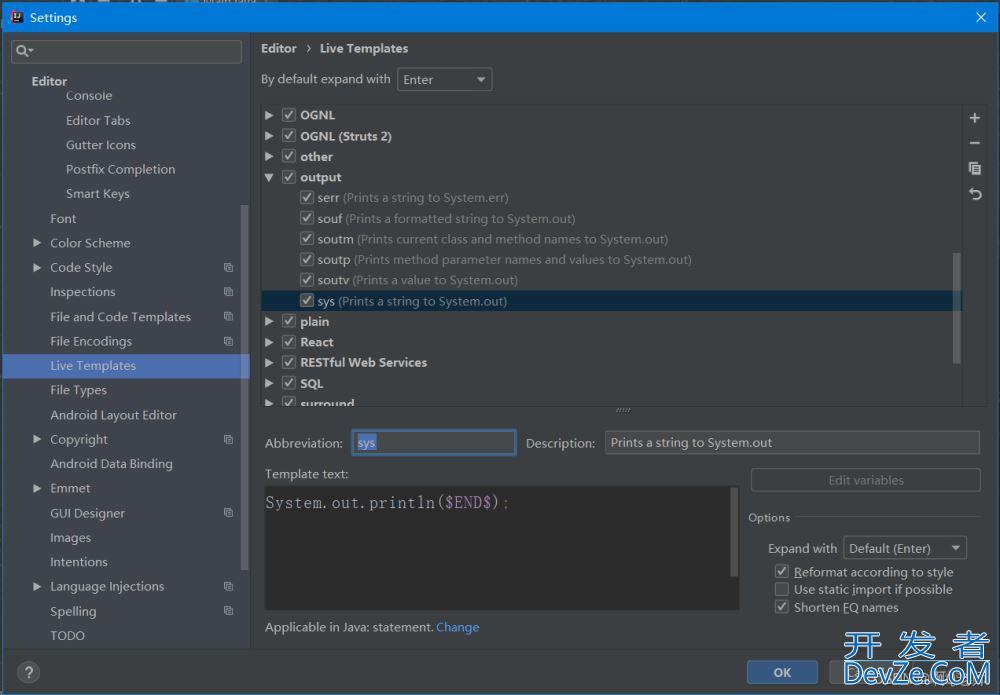This screenshot has width=1000, height=695.
Task: Select TODO in the settings tree
Action: [x=68, y=636]
